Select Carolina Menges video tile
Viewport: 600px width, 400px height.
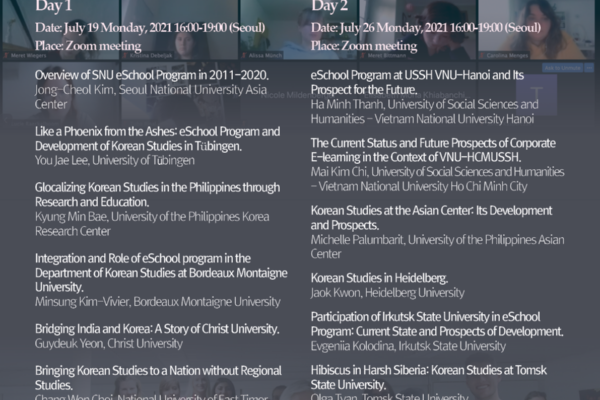click(x=536, y=29)
